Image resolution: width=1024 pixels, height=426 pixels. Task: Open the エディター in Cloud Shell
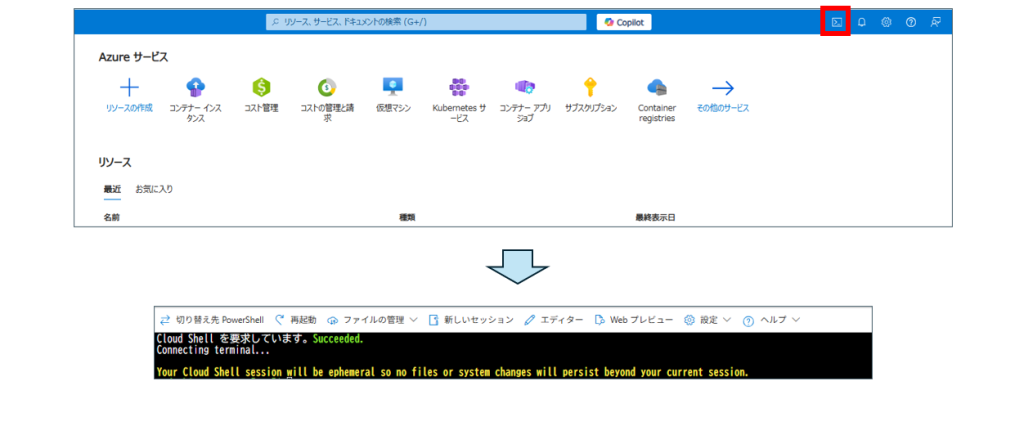pyautogui.click(x=554, y=320)
